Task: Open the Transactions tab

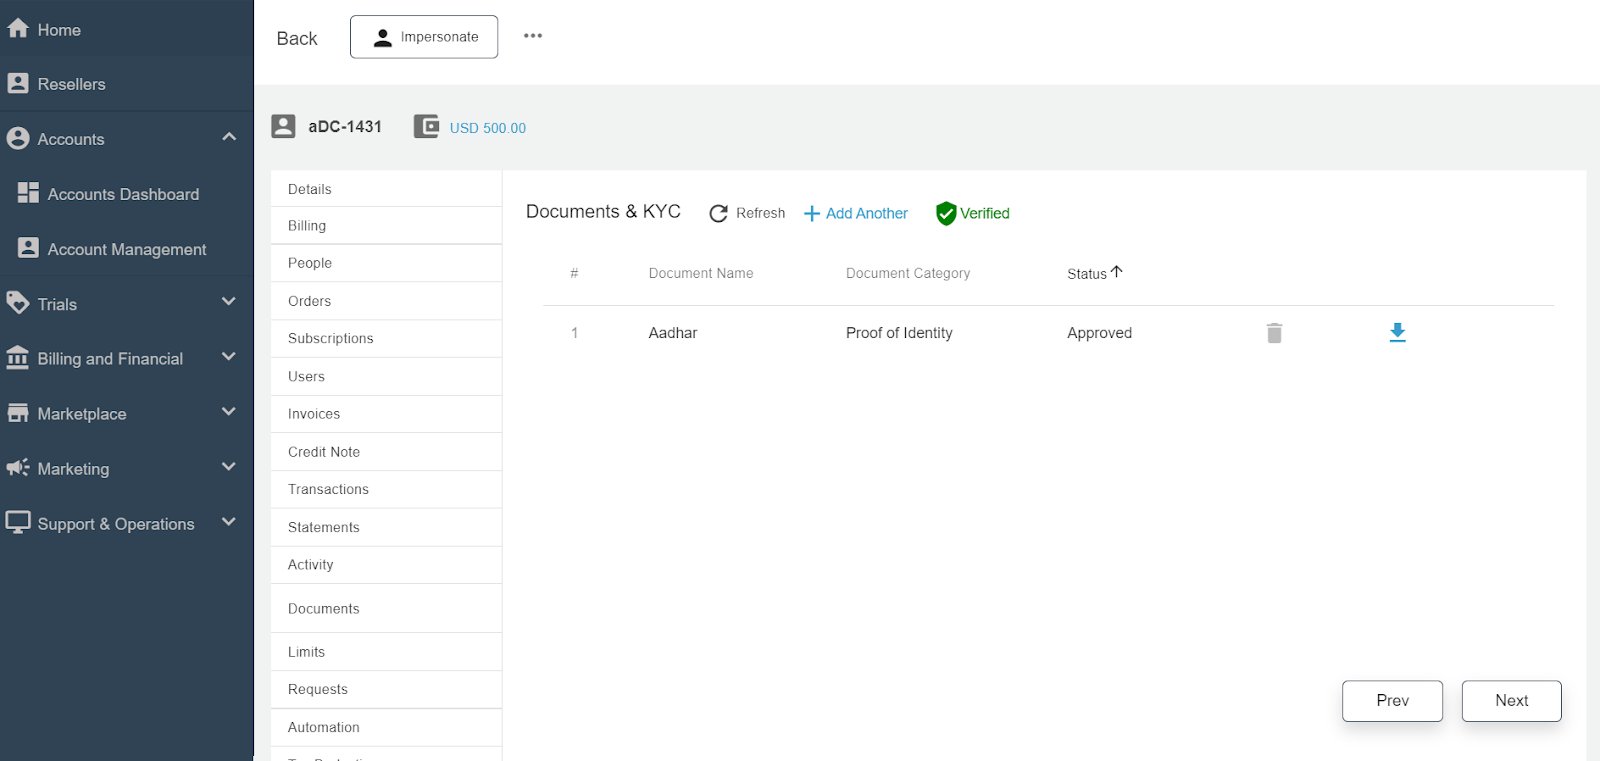Action: click(386, 489)
